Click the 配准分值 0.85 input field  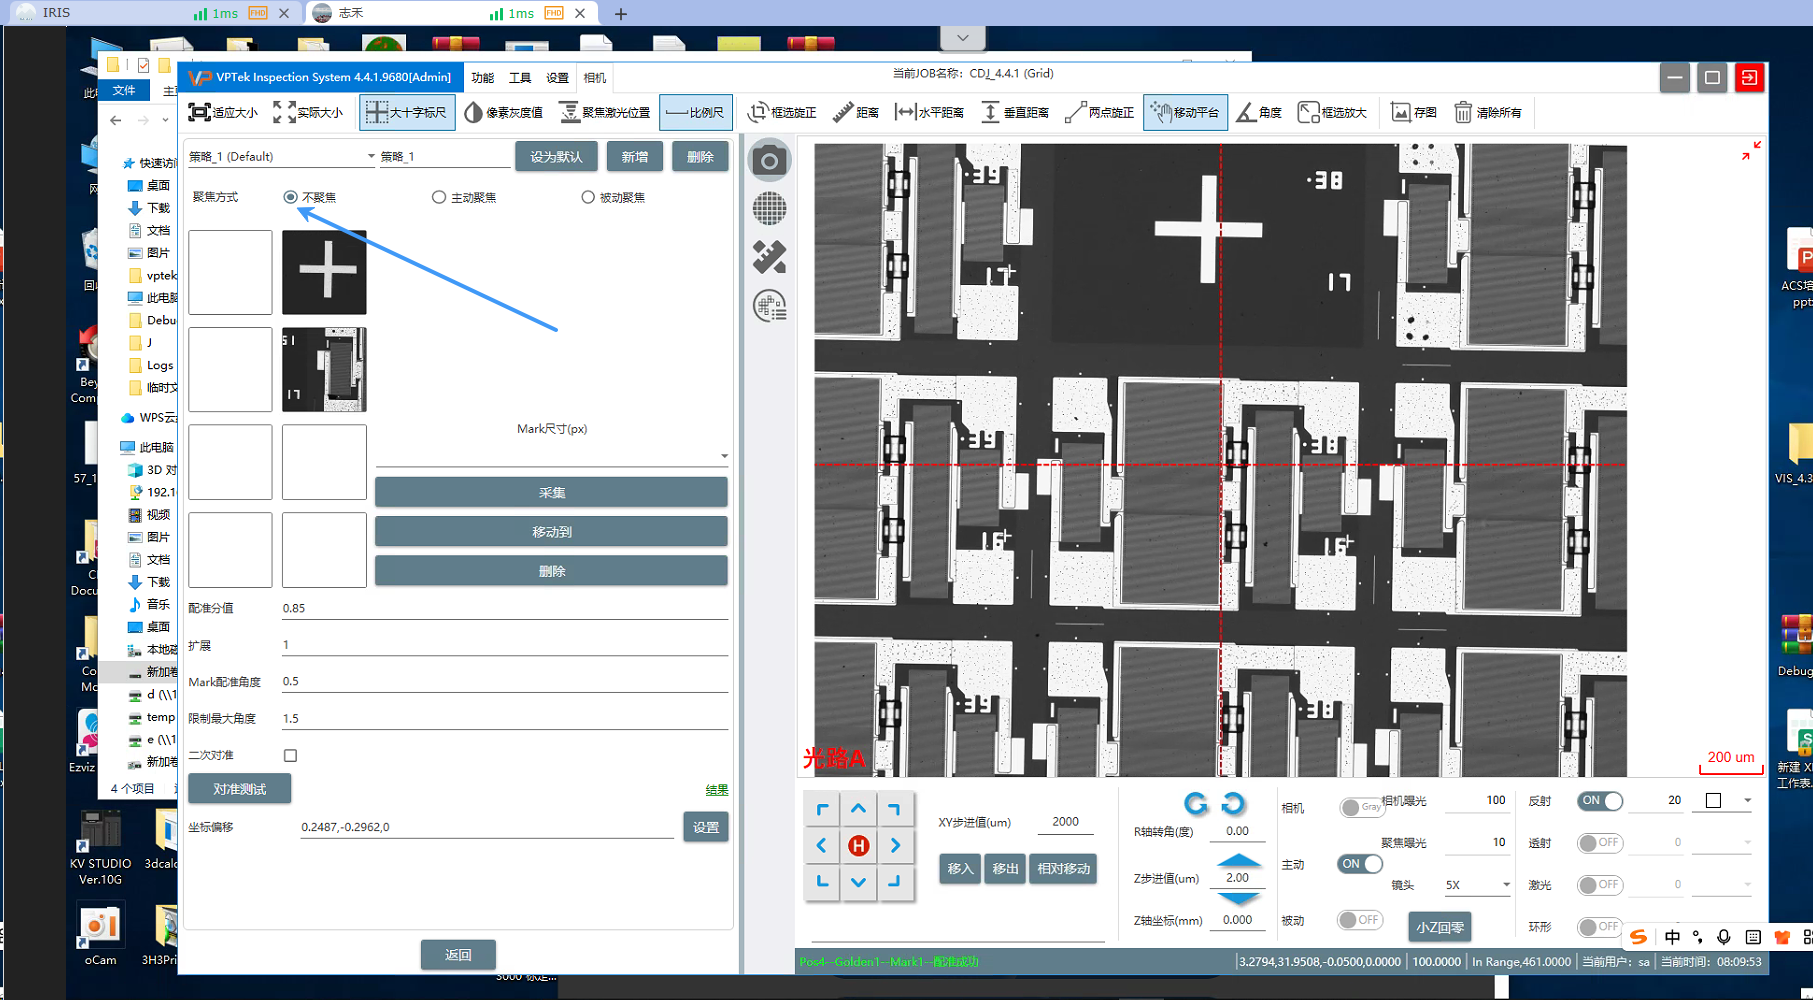[x=504, y=608]
